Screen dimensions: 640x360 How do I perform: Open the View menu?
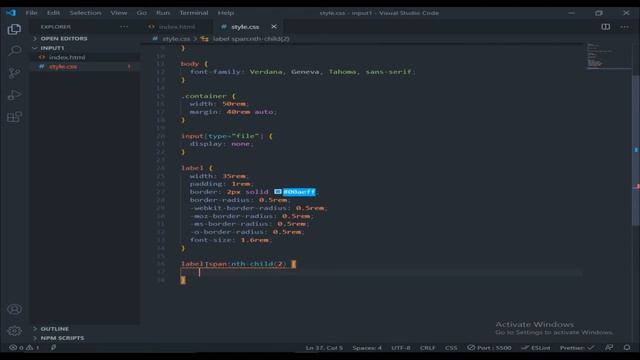click(x=119, y=13)
